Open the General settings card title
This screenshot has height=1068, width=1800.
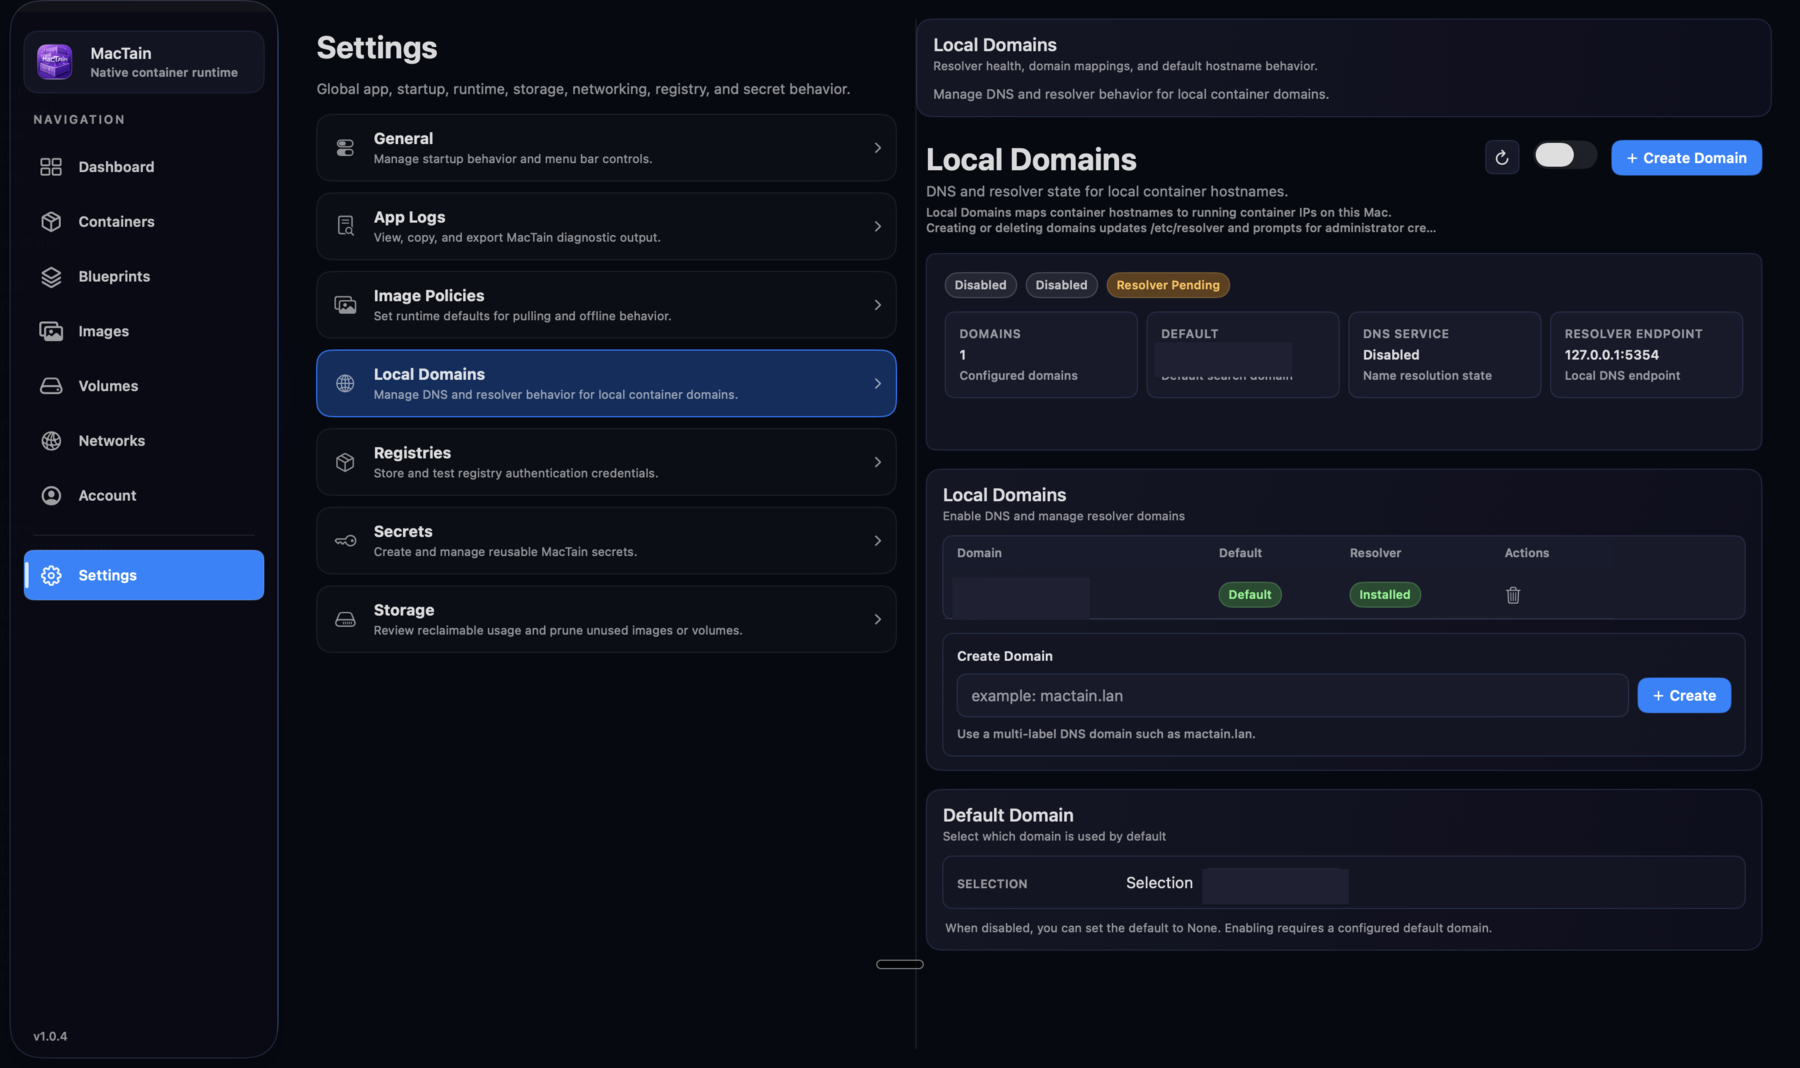pyautogui.click(x=403, y=139)
